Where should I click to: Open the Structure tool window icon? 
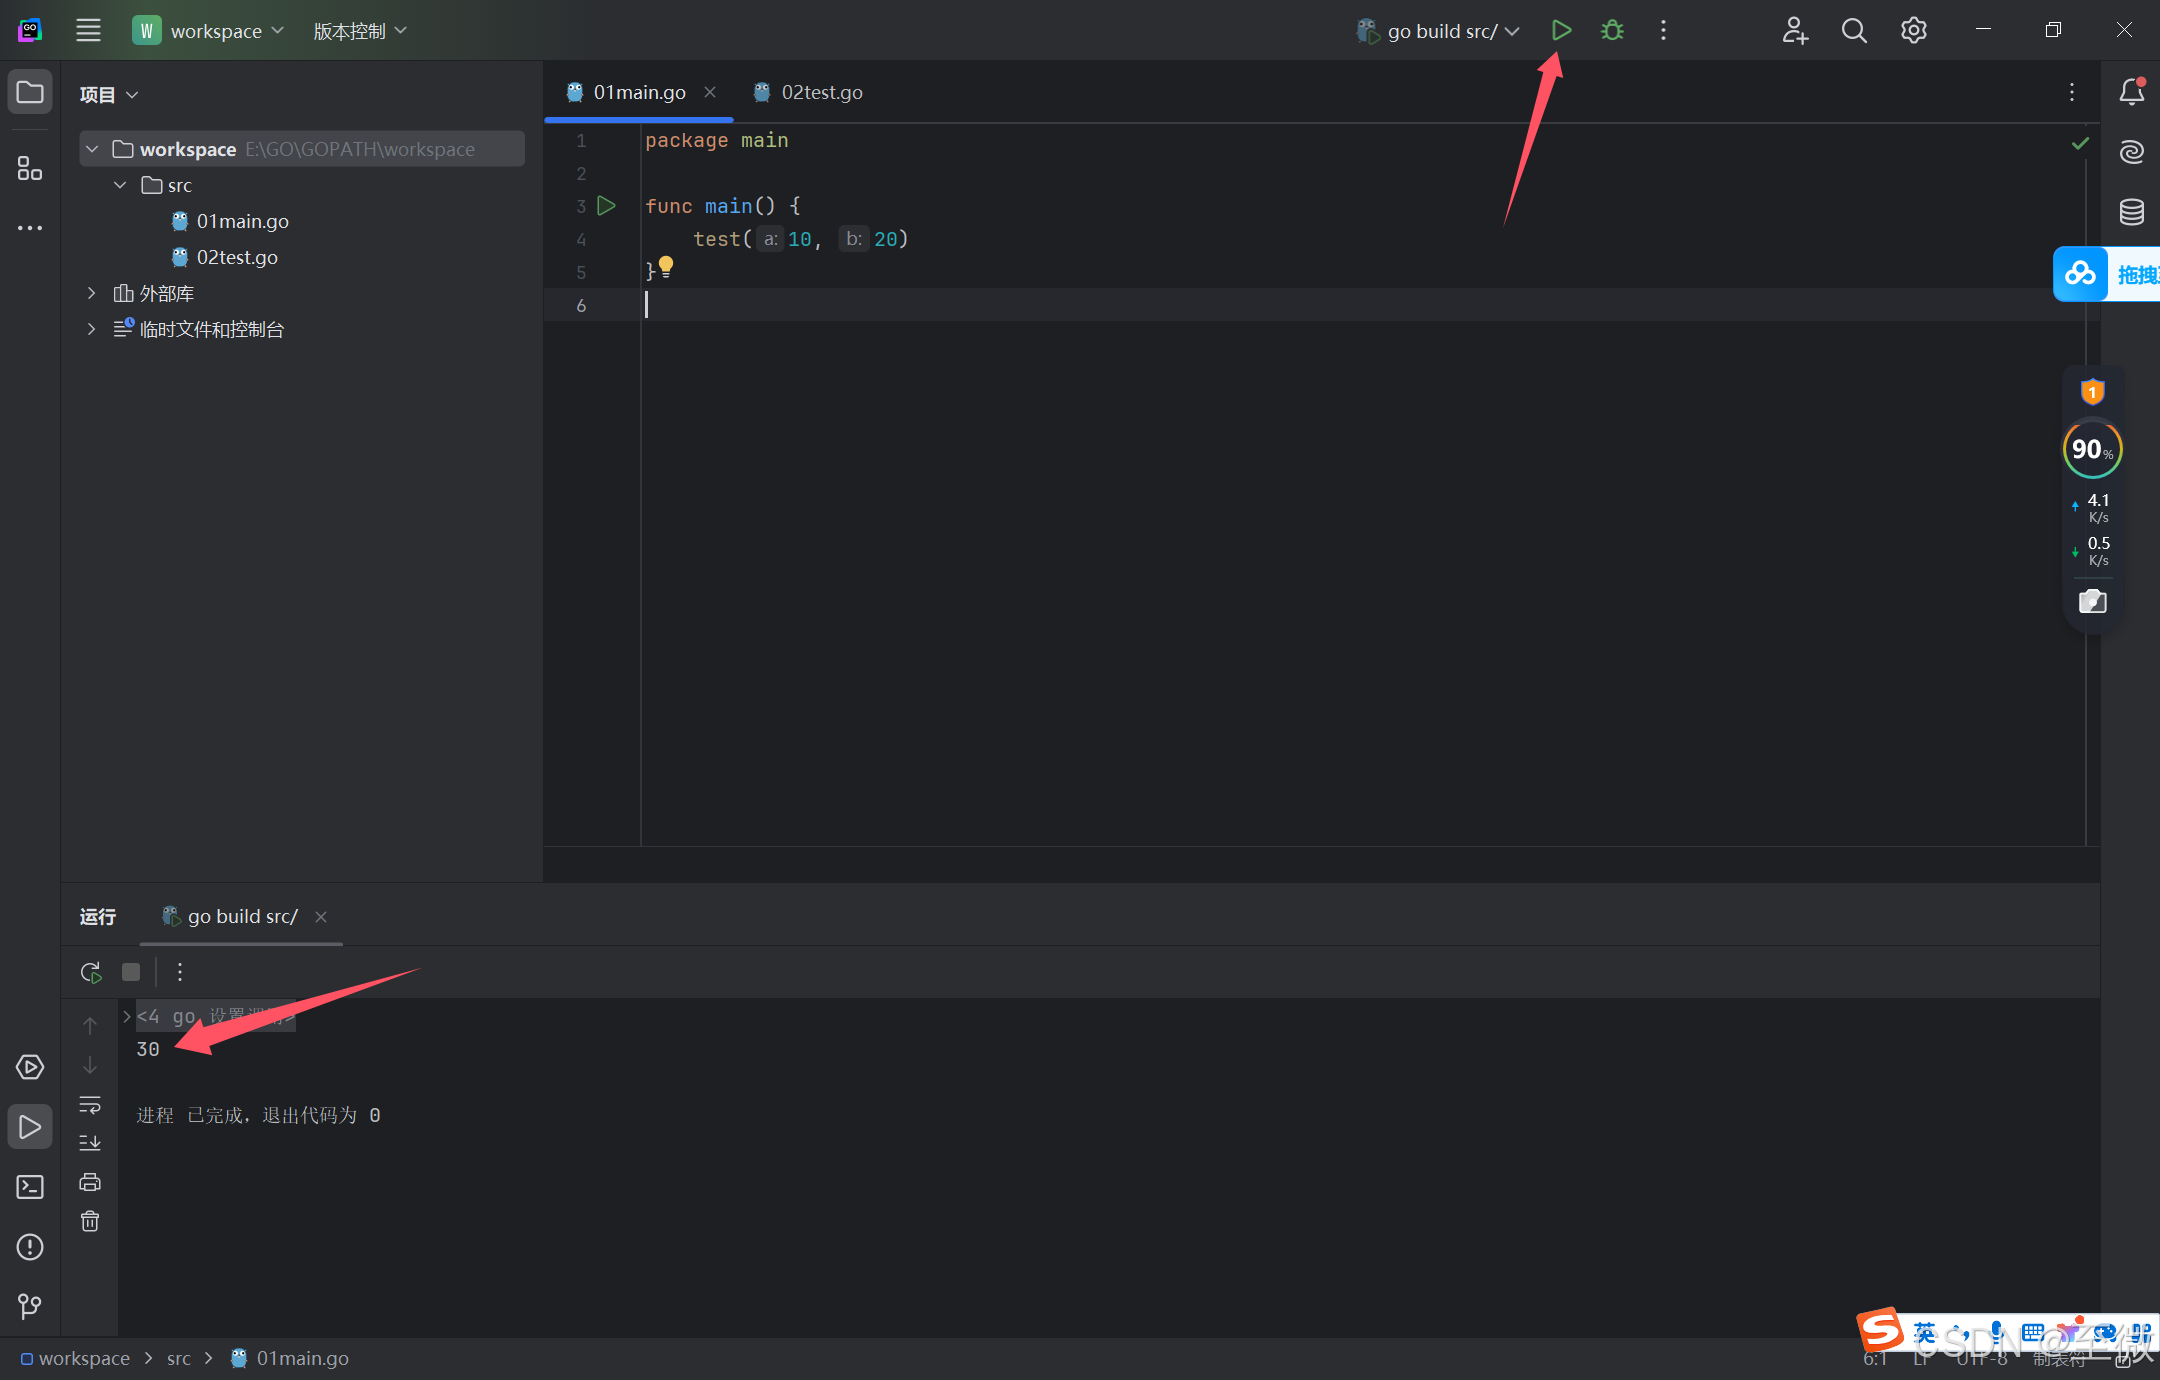coord(30,168)
